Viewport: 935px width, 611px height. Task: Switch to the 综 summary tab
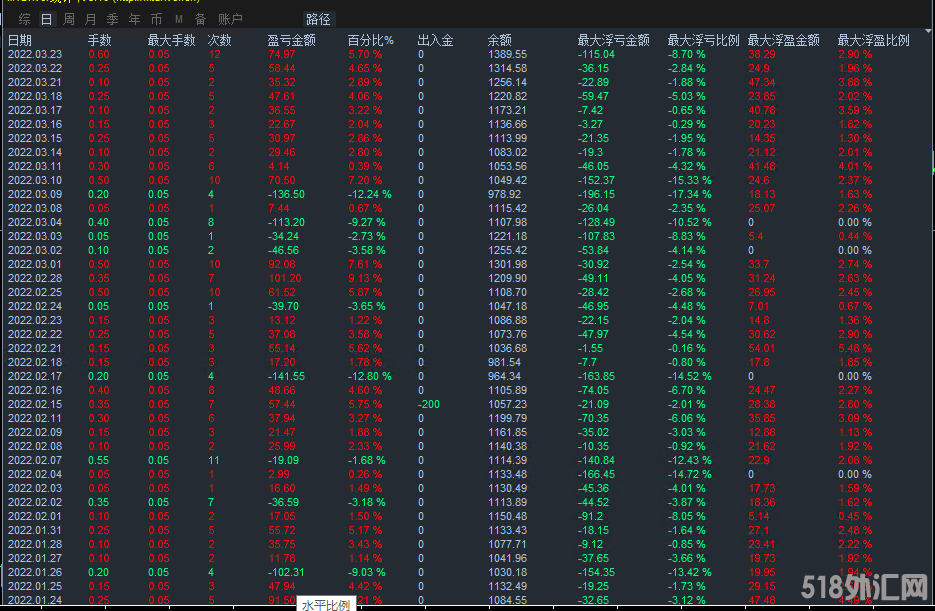click(24, 19)
